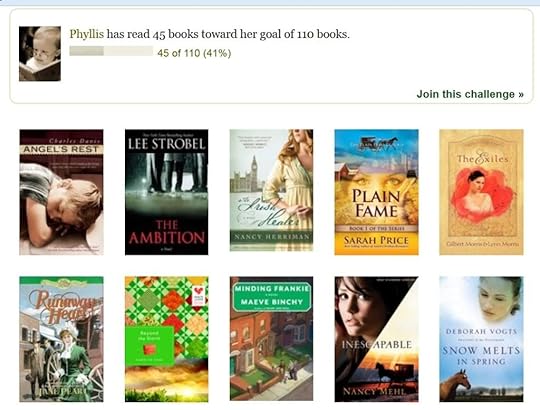This screenshot has height=410, width=540.
Task: Click the Deborah Vogts author name on cover
Action: tap(481, 332)
